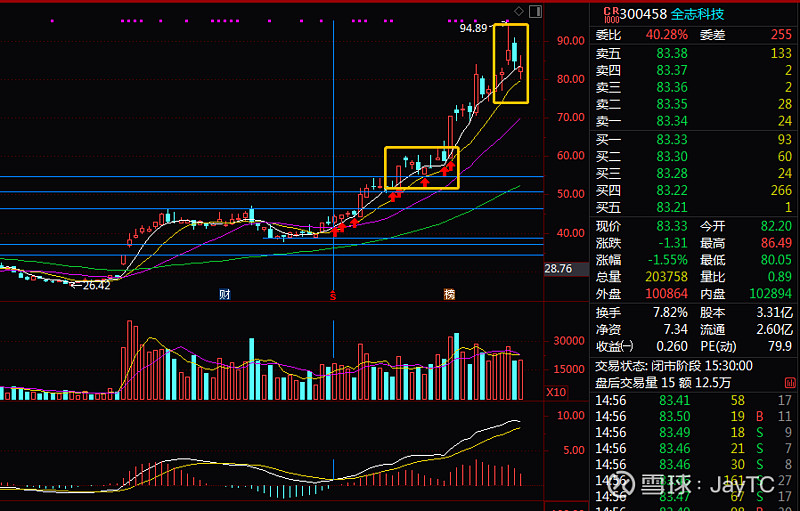Click the 买四 bid volume 266
The image size is (800, 511).
pyautogui.click(x=781, y=190)
